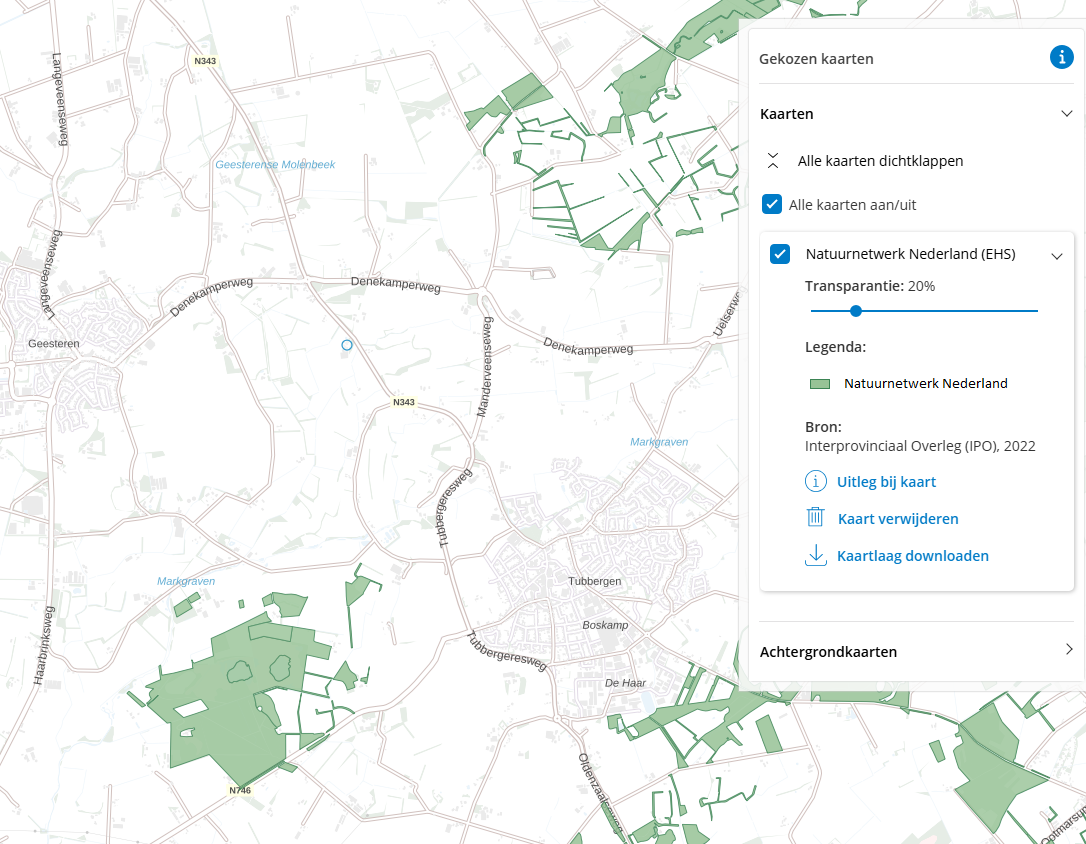Image resolution: width=1086 pixels, height=844 pixels.
Task: Click the Interprovinciaal Overleg (IPO), 2022 source text
Action: (x=920, y=446)
